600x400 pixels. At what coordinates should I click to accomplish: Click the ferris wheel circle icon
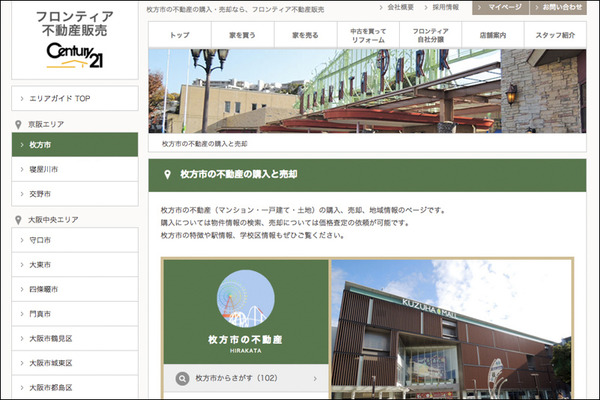pyautogui.click(x=246, y=298)
